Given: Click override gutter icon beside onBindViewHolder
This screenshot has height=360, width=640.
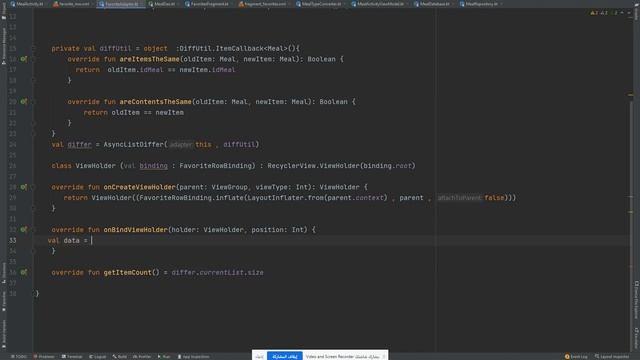Looking at the screenshot, I should 24,230.
